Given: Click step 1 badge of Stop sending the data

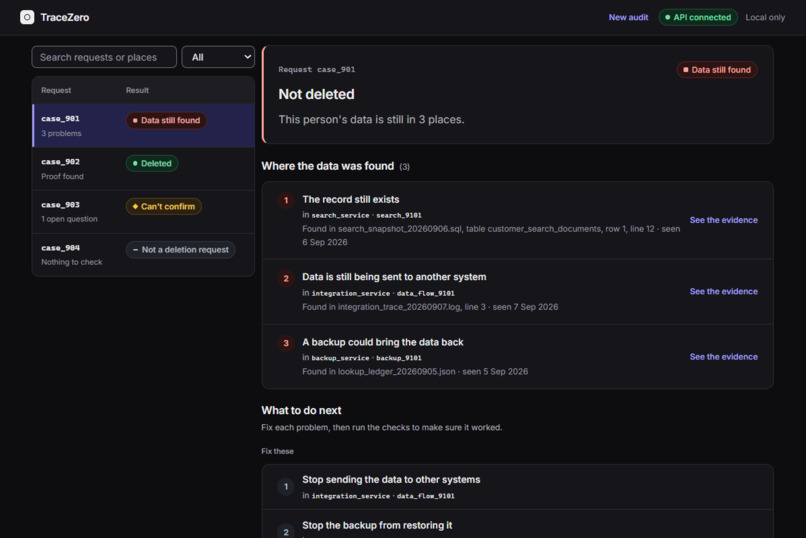Looking at the screenshot, I should pyautogui.click(x=286, y=487).
